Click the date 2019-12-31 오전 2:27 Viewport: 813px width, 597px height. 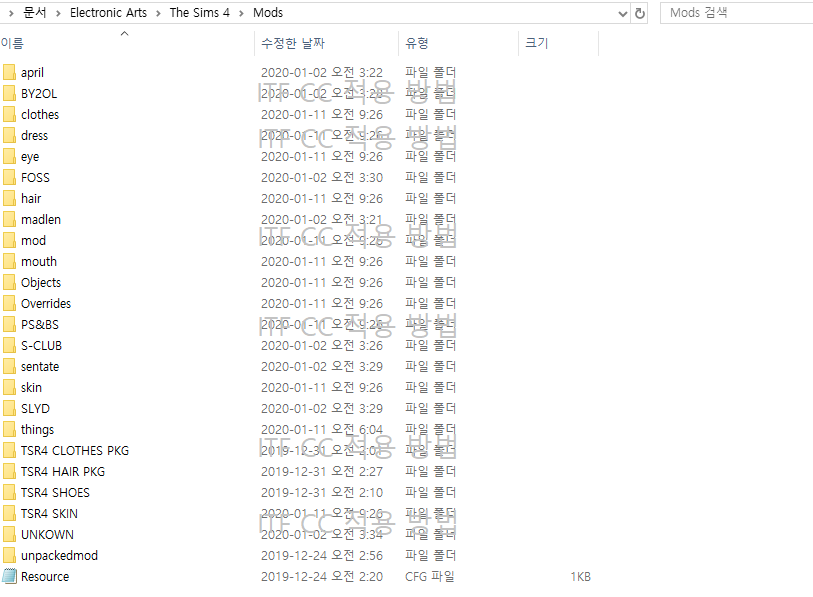pyautogui.click(x=321, y=471)
